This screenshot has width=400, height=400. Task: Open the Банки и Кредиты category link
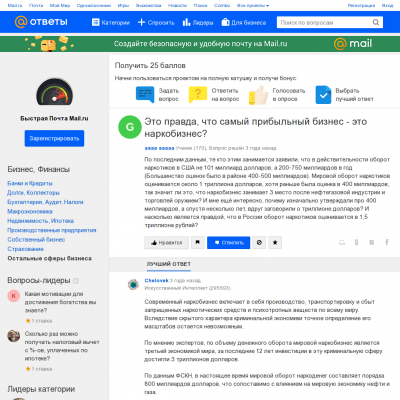pos(30,183)
